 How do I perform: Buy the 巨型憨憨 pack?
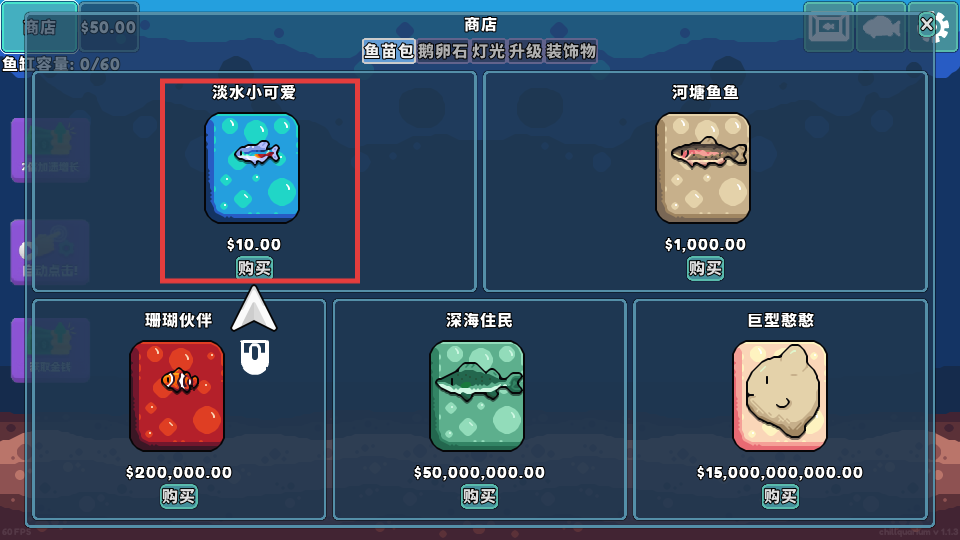coord(780,496)
